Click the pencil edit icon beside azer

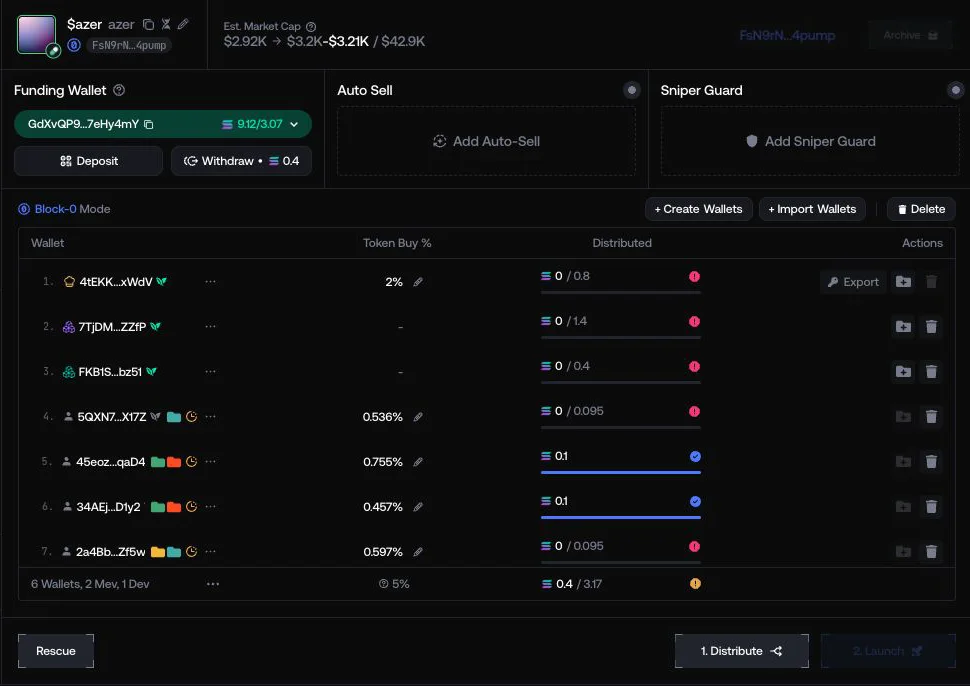[x=183, y=24]
